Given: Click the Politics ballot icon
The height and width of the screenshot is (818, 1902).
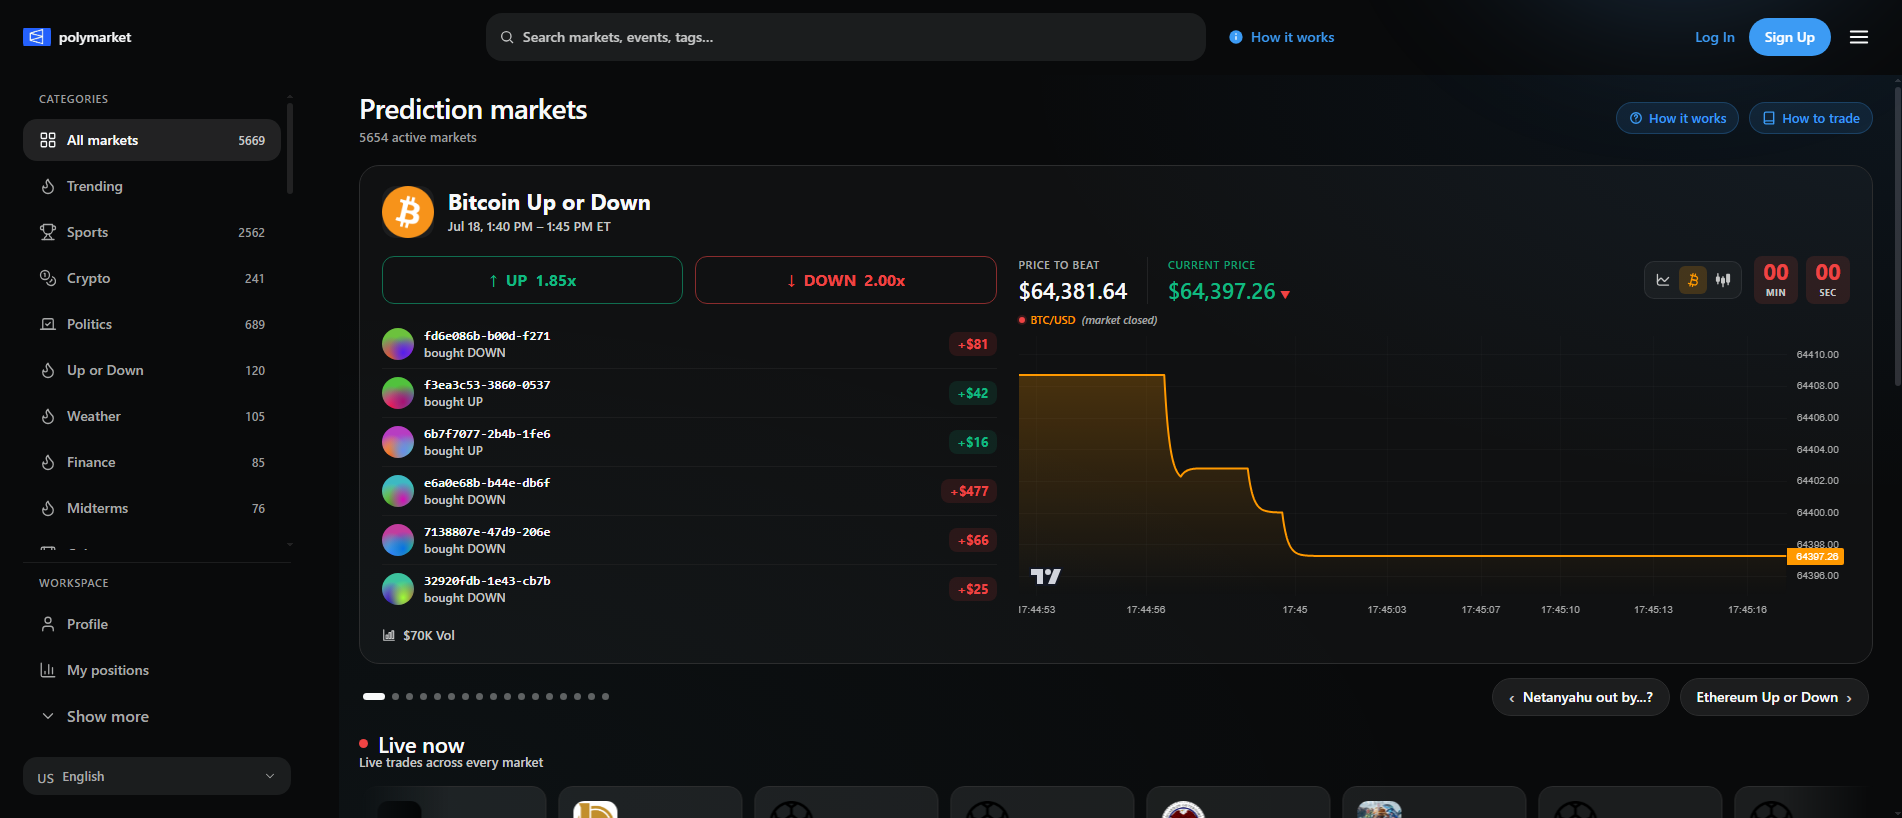Looking at the screenshot, I should tap(48, 324).
